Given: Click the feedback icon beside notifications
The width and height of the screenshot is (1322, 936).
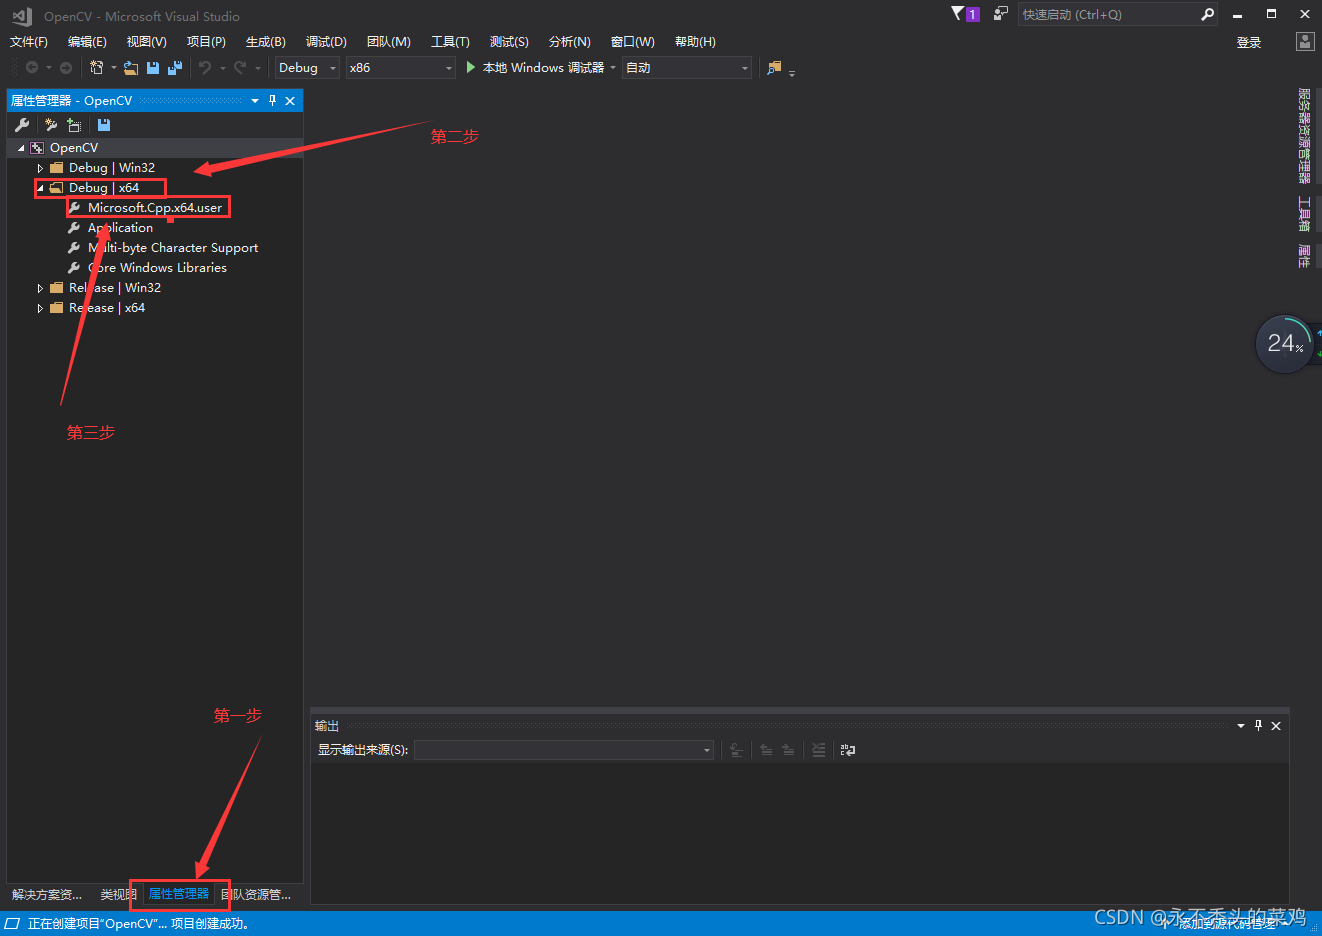Looking at the screenshot, I should click(1000, 14).
